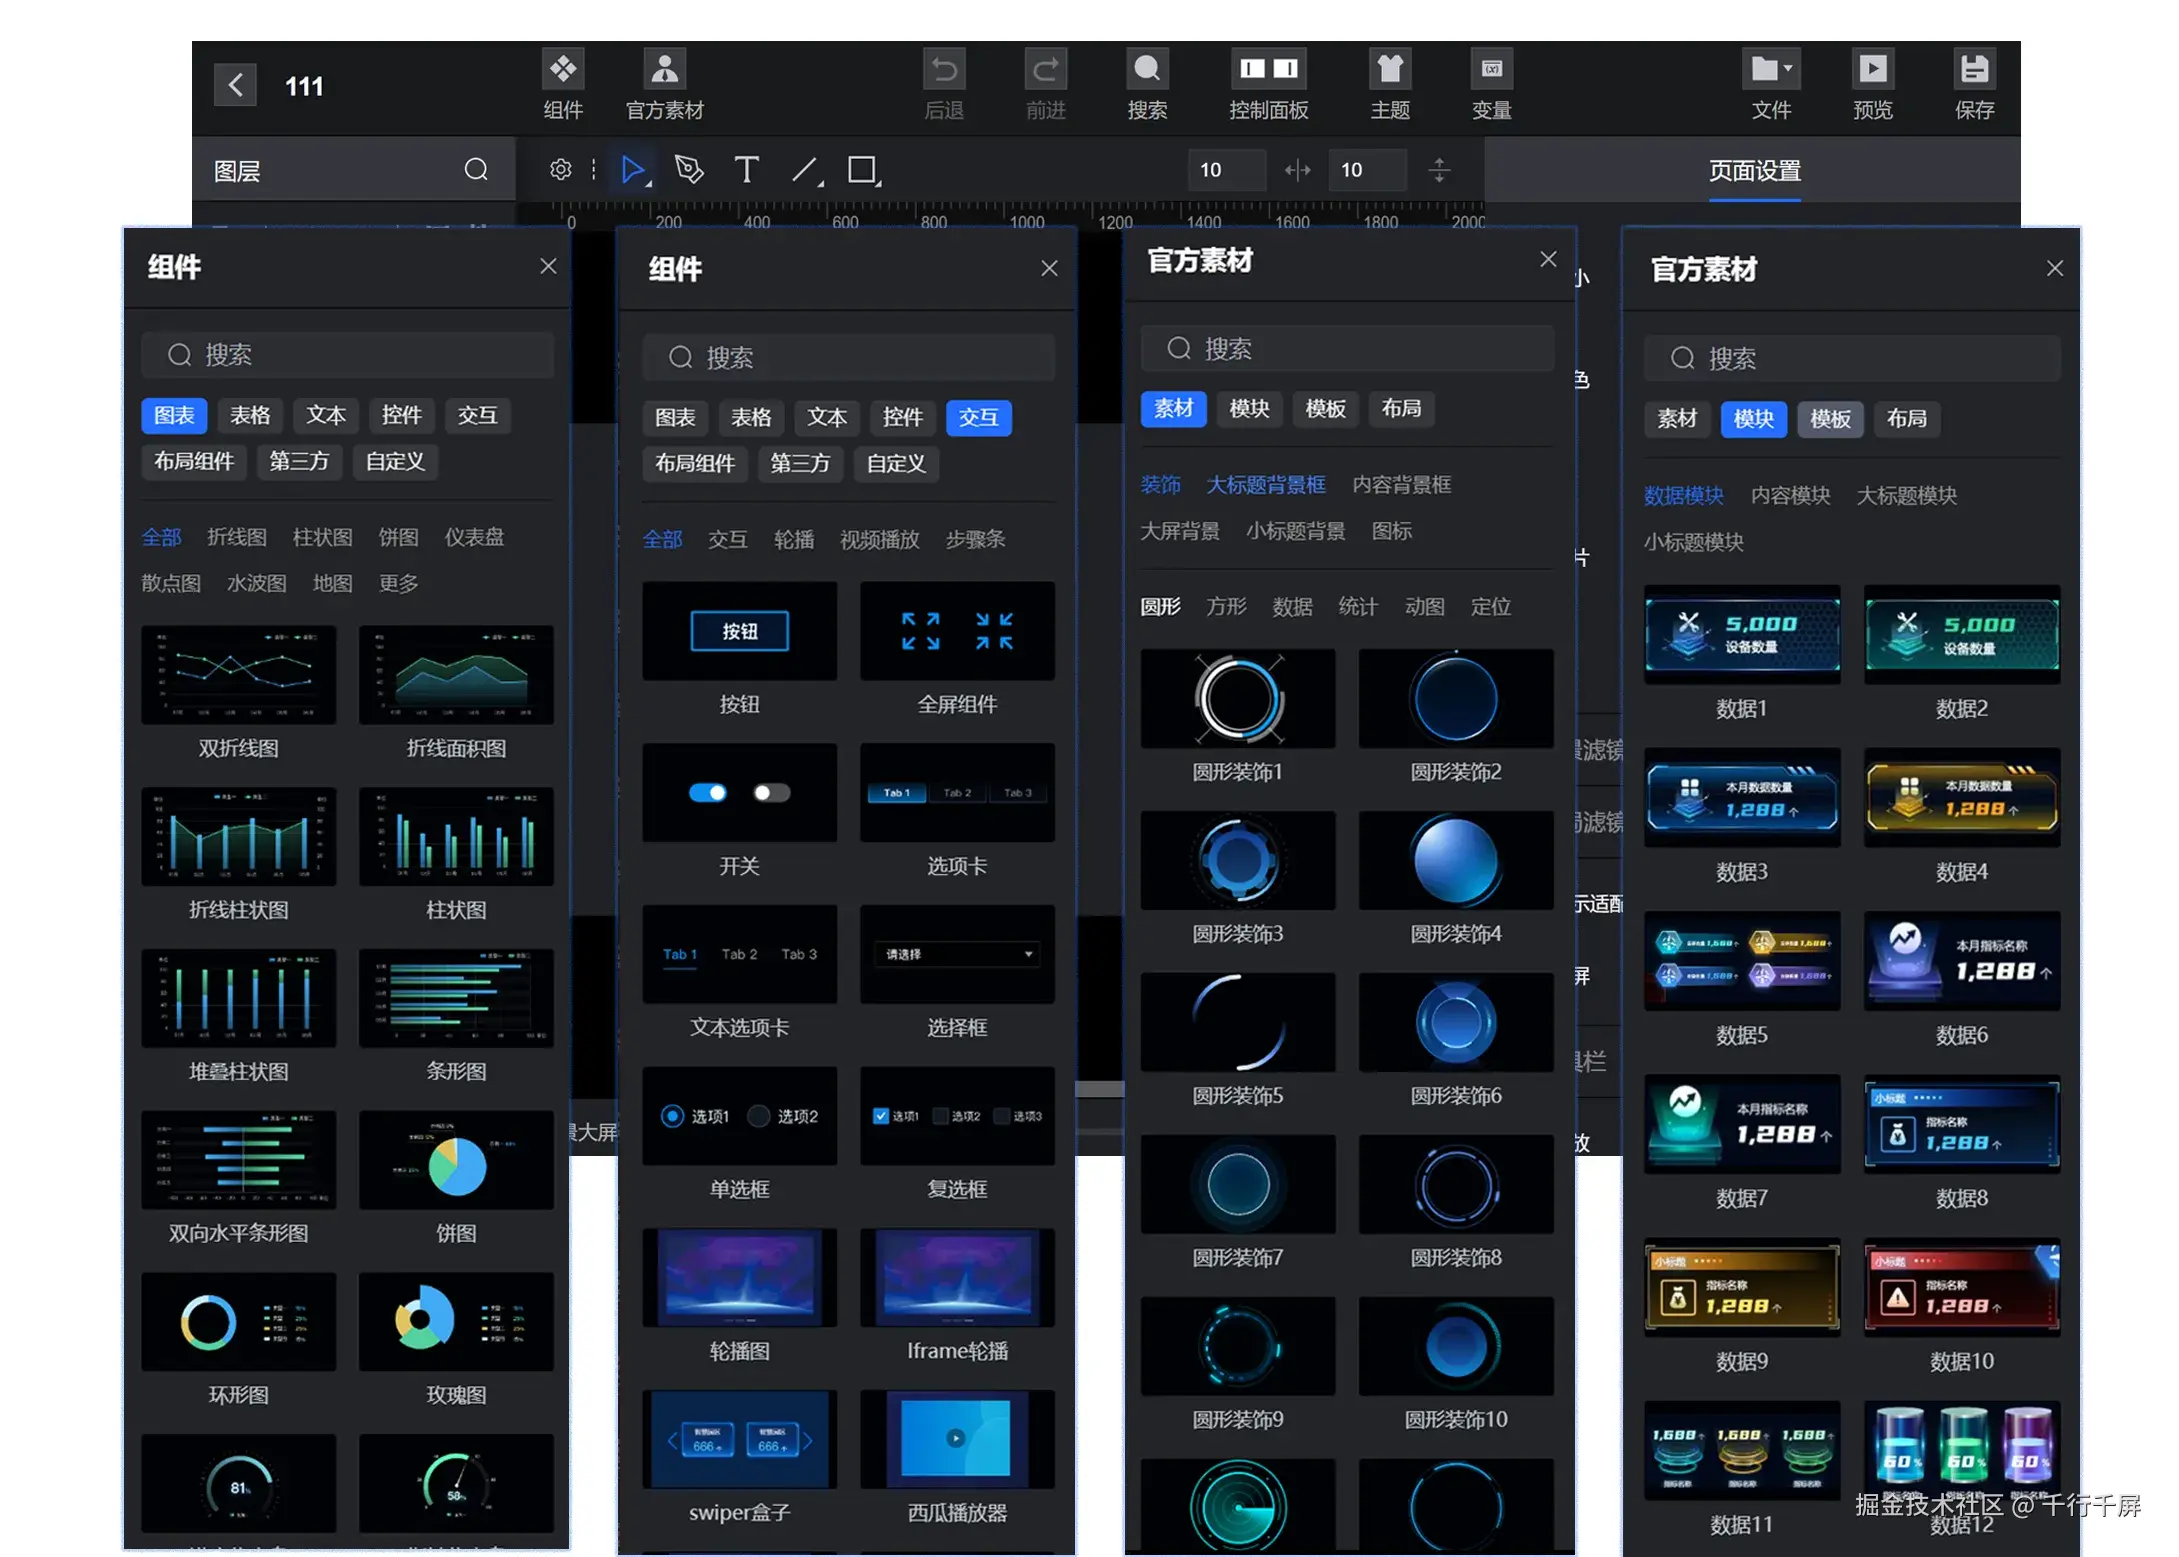Select the Pen drawing tool
Screen dimensions: 2179x1557
[689, 169]
